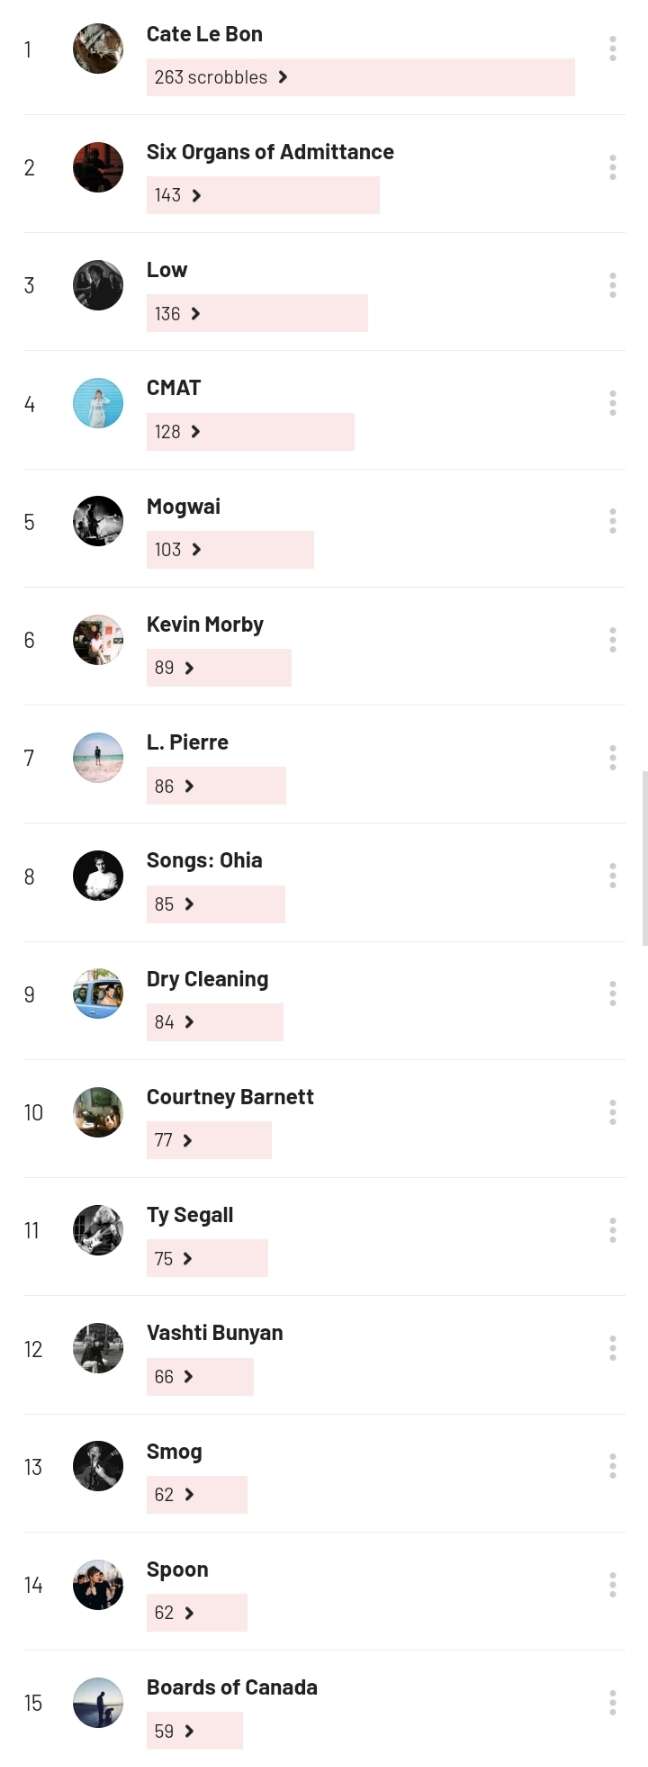Go to the Smog artist page

[174, 1451]
